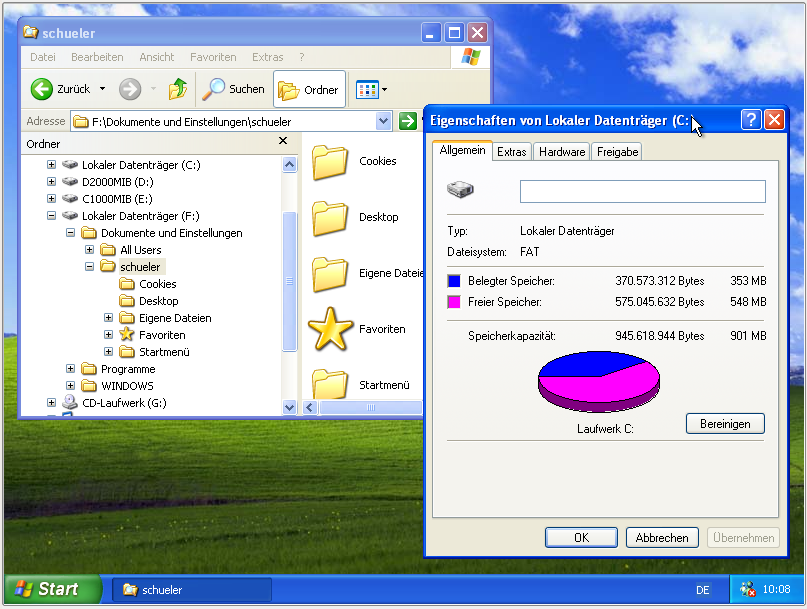Click the help question mark in dialog title
Image resolution: width=807 pixels, height=609 pixels.
coord(751,120)
